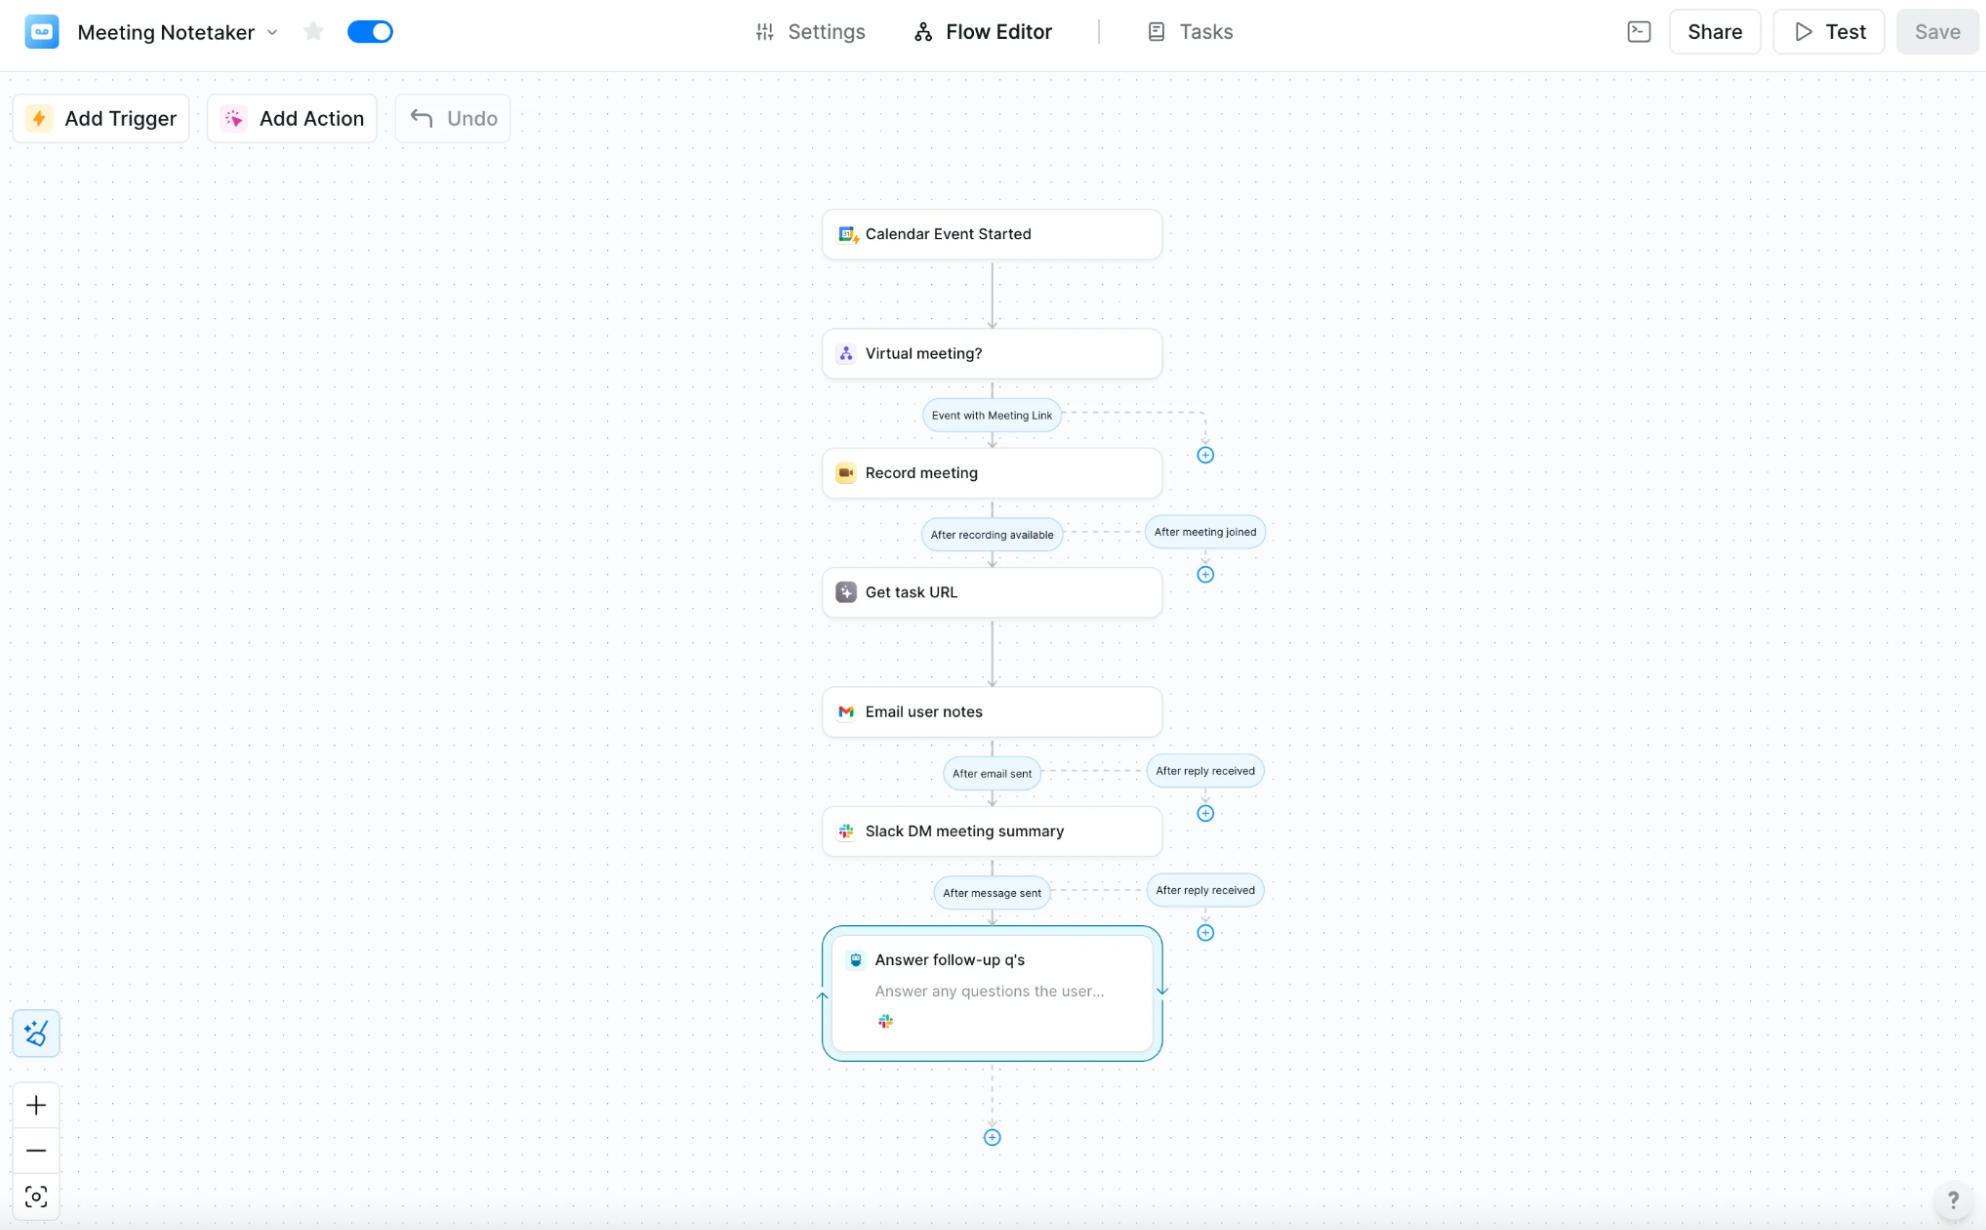This screenshot has height=1230, width=1986.
Task: Click Slack icon on Slack DM meeting summary
Action: pyautogui.click(x=846, y=831)
